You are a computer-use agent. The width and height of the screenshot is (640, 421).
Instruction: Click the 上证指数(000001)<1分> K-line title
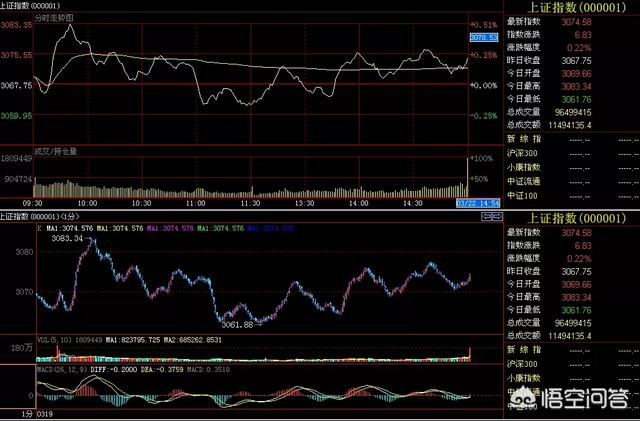[42, 216]
